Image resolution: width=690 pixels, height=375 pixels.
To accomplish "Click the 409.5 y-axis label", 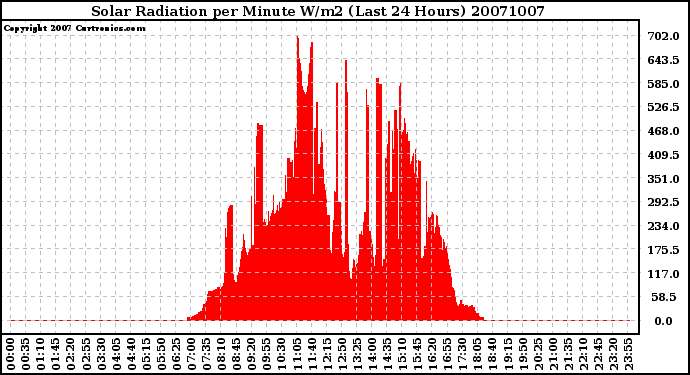I will pos(663,155).
